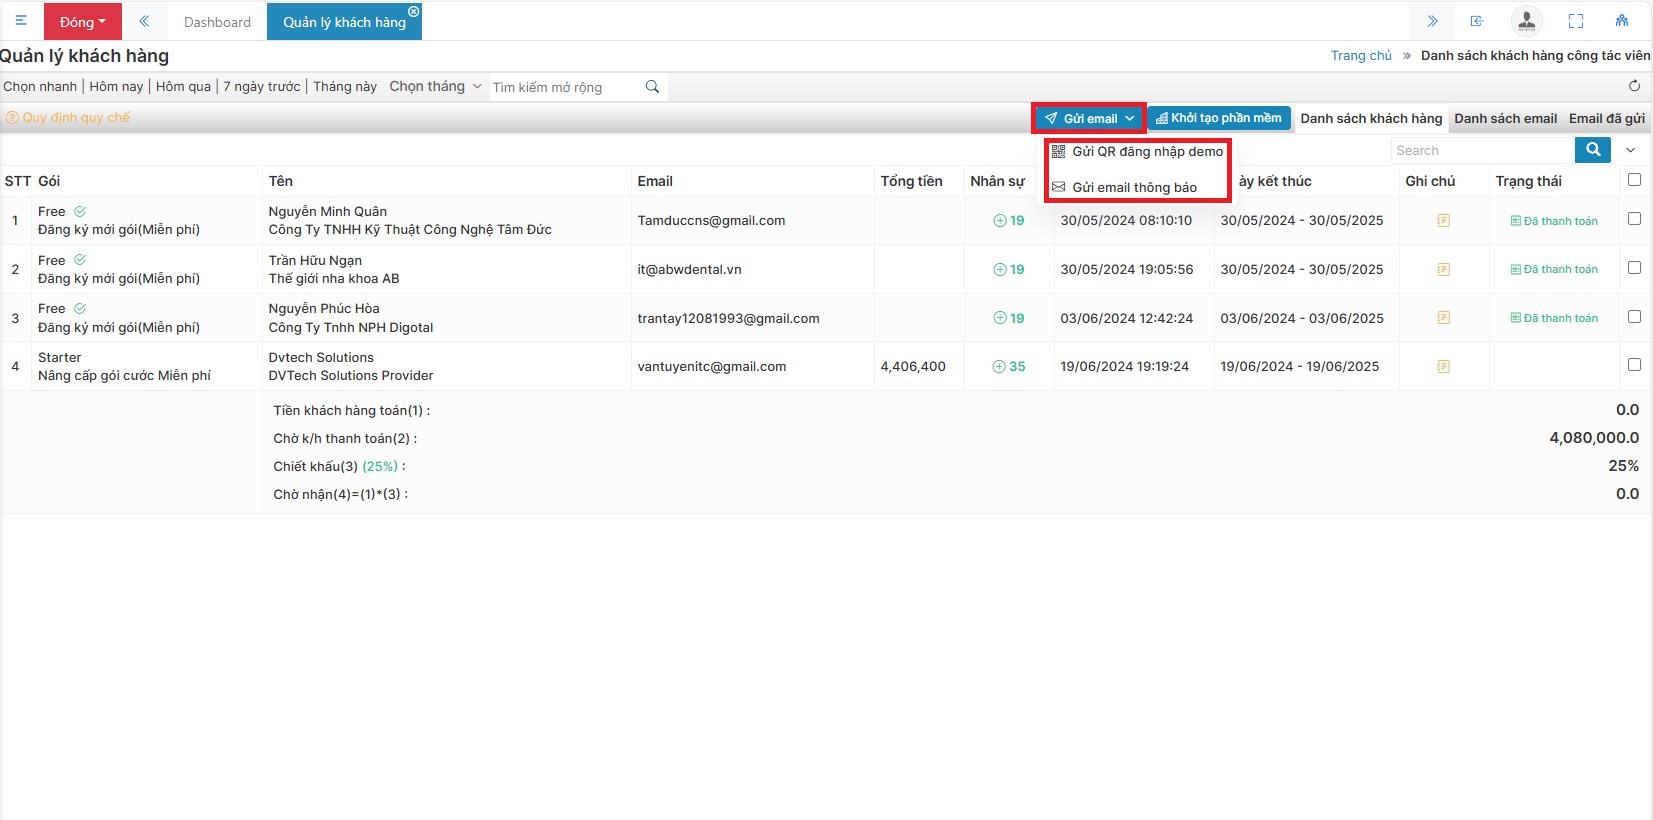
Task: Open Danh sách khách hàng tab
Action: coord(1371,118)
